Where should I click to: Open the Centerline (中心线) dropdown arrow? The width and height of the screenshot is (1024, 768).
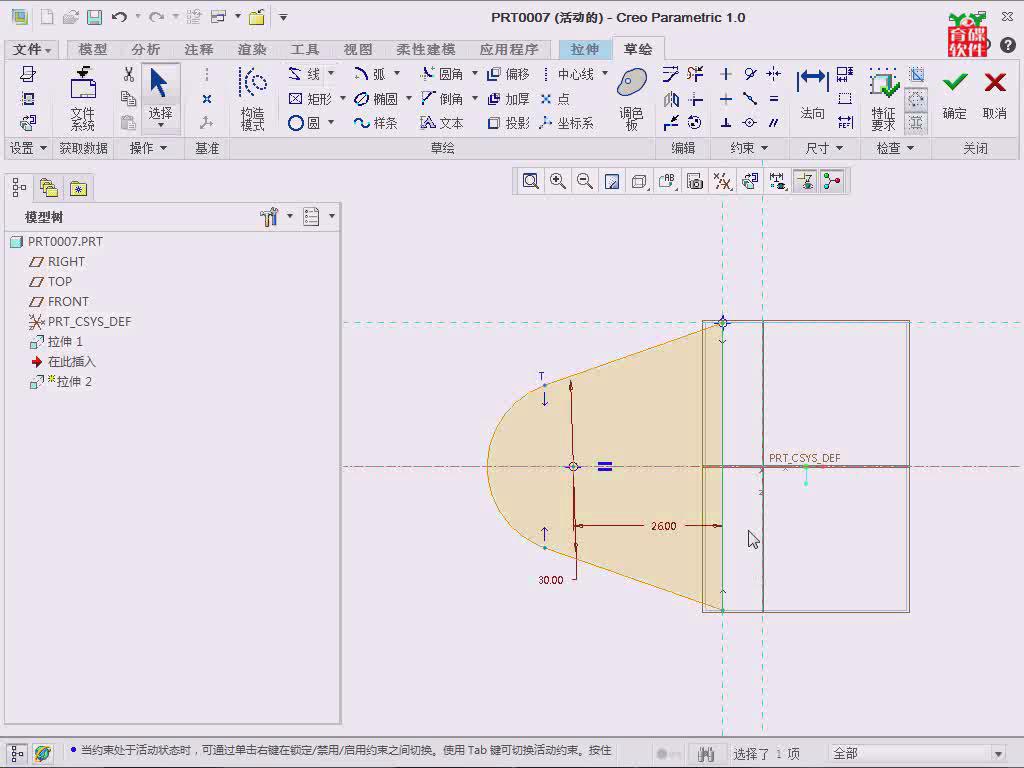[605, 73]
